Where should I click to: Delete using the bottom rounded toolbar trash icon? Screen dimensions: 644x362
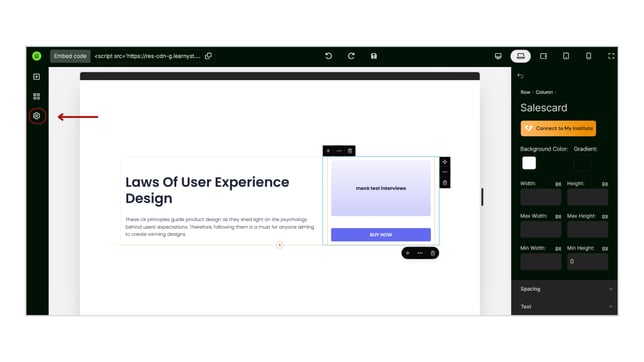click(432, 253)
